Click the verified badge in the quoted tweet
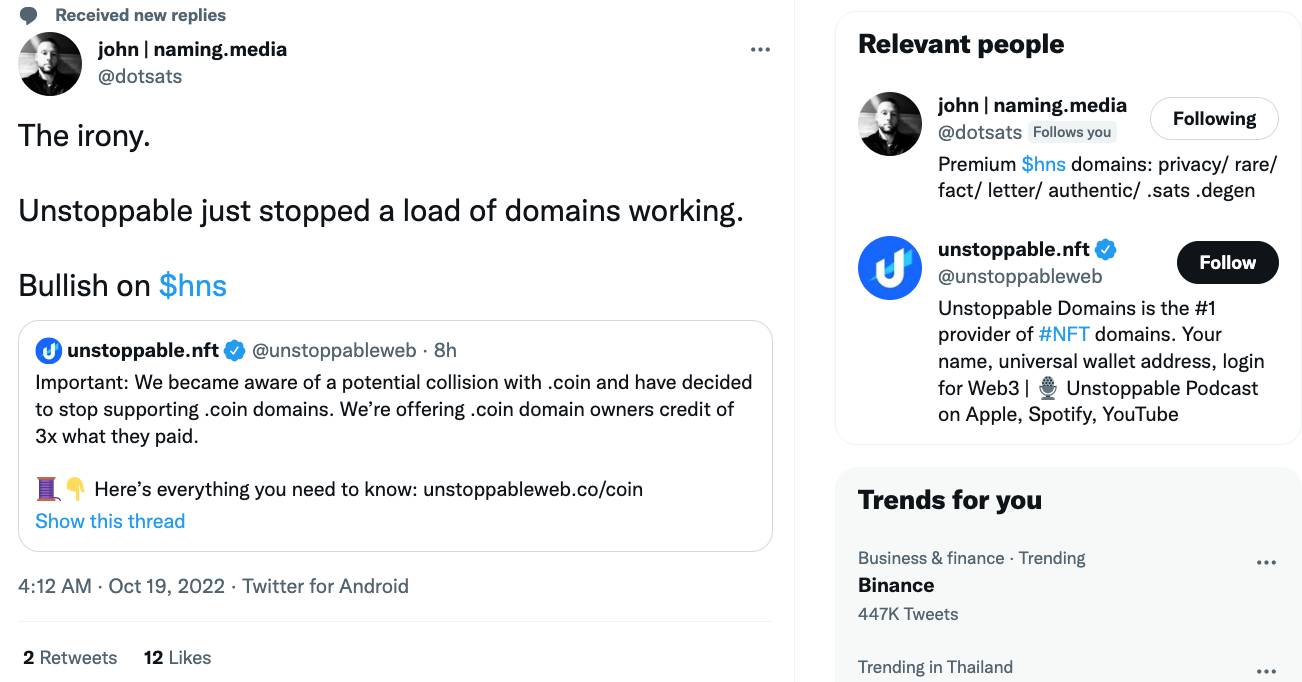This screenshot has height=682, width=1302. (x=235, y=350)
